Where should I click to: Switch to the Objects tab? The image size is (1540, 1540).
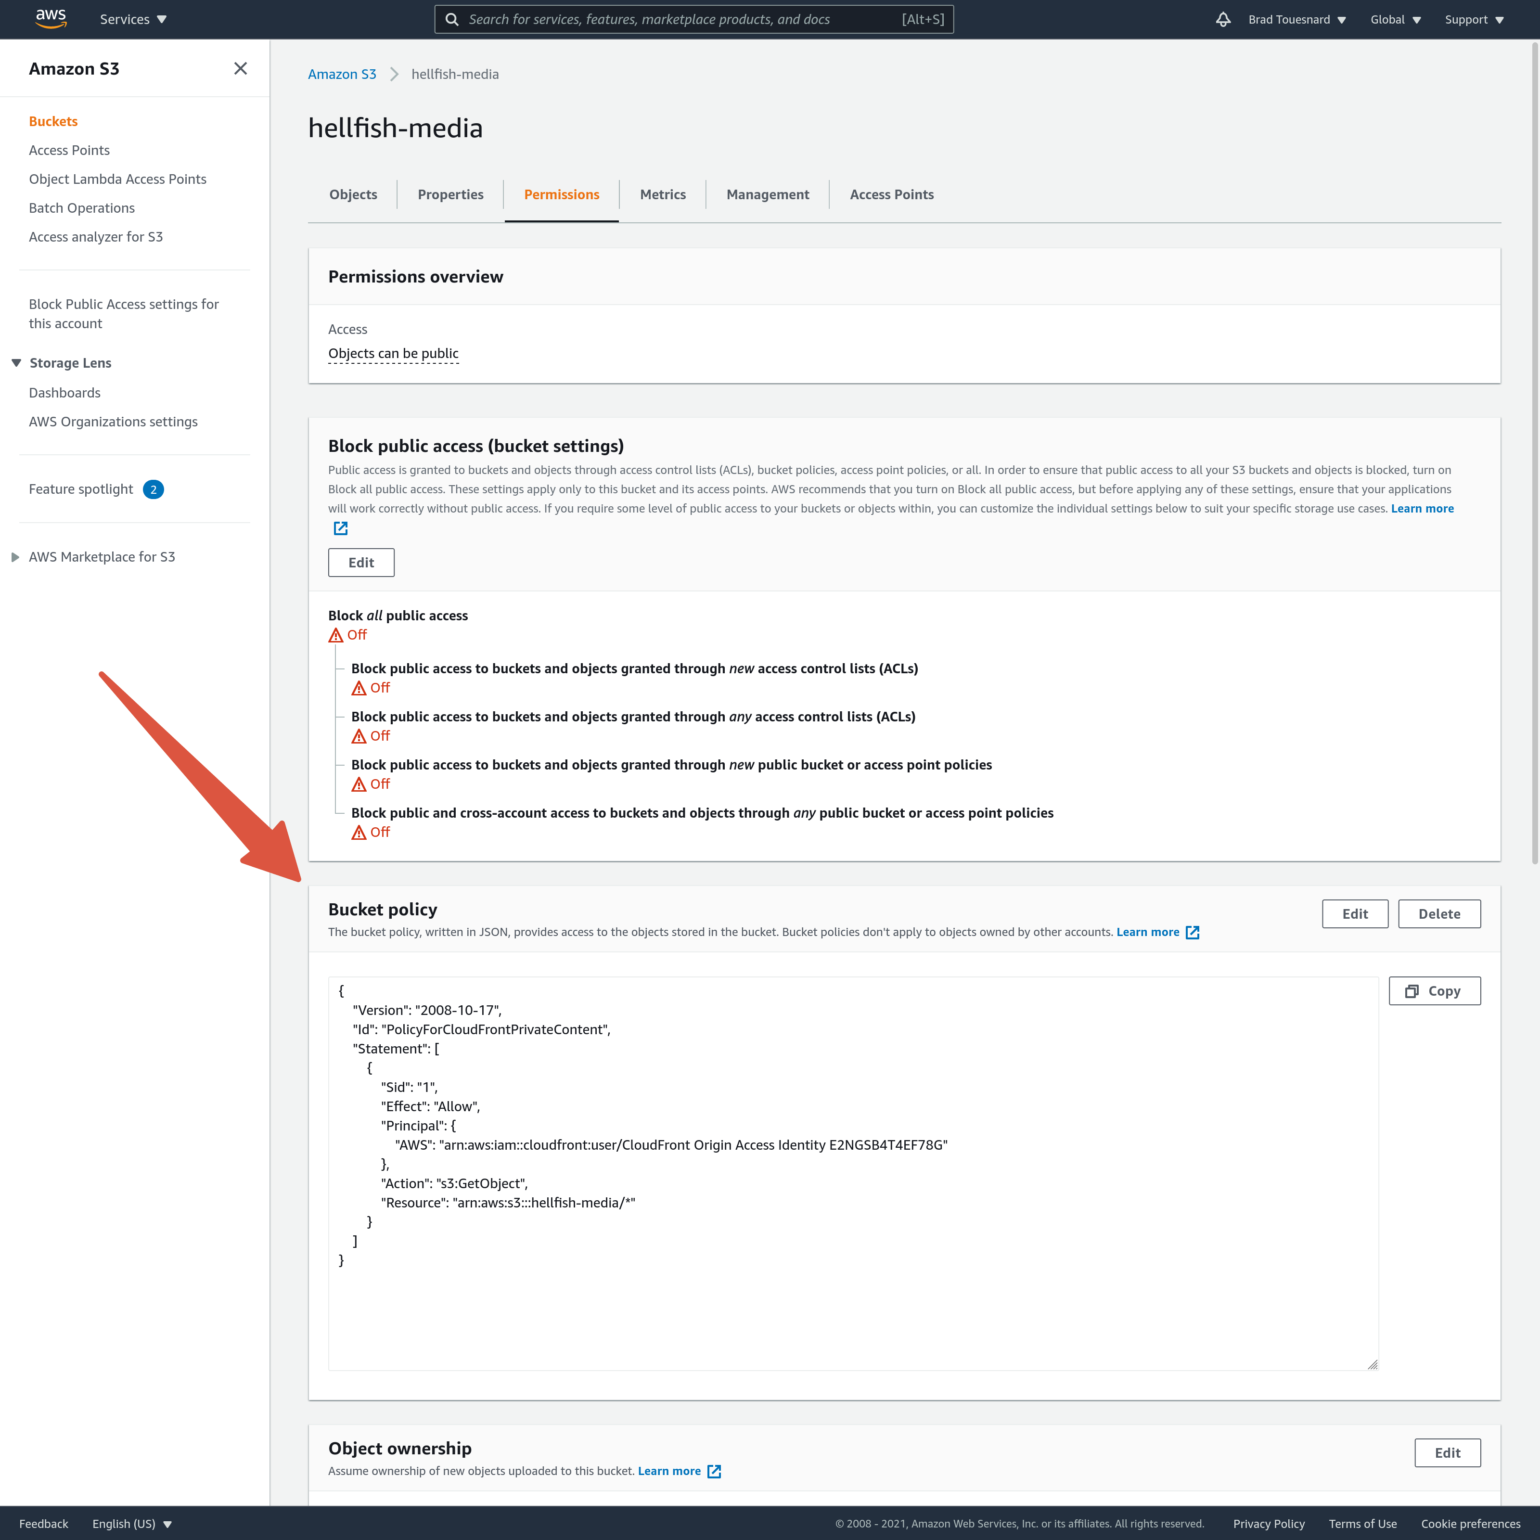352,194
